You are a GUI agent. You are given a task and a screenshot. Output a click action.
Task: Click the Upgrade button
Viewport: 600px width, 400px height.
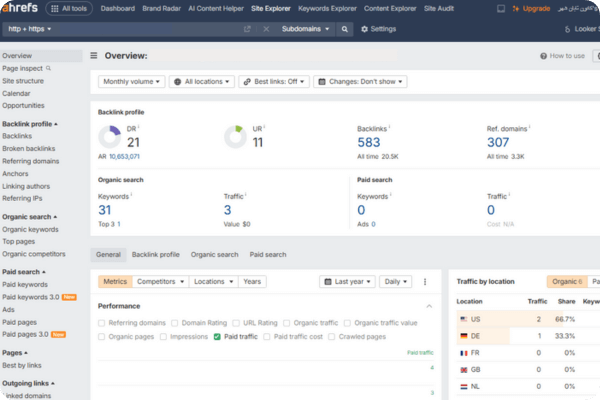[x=531, y=8]
